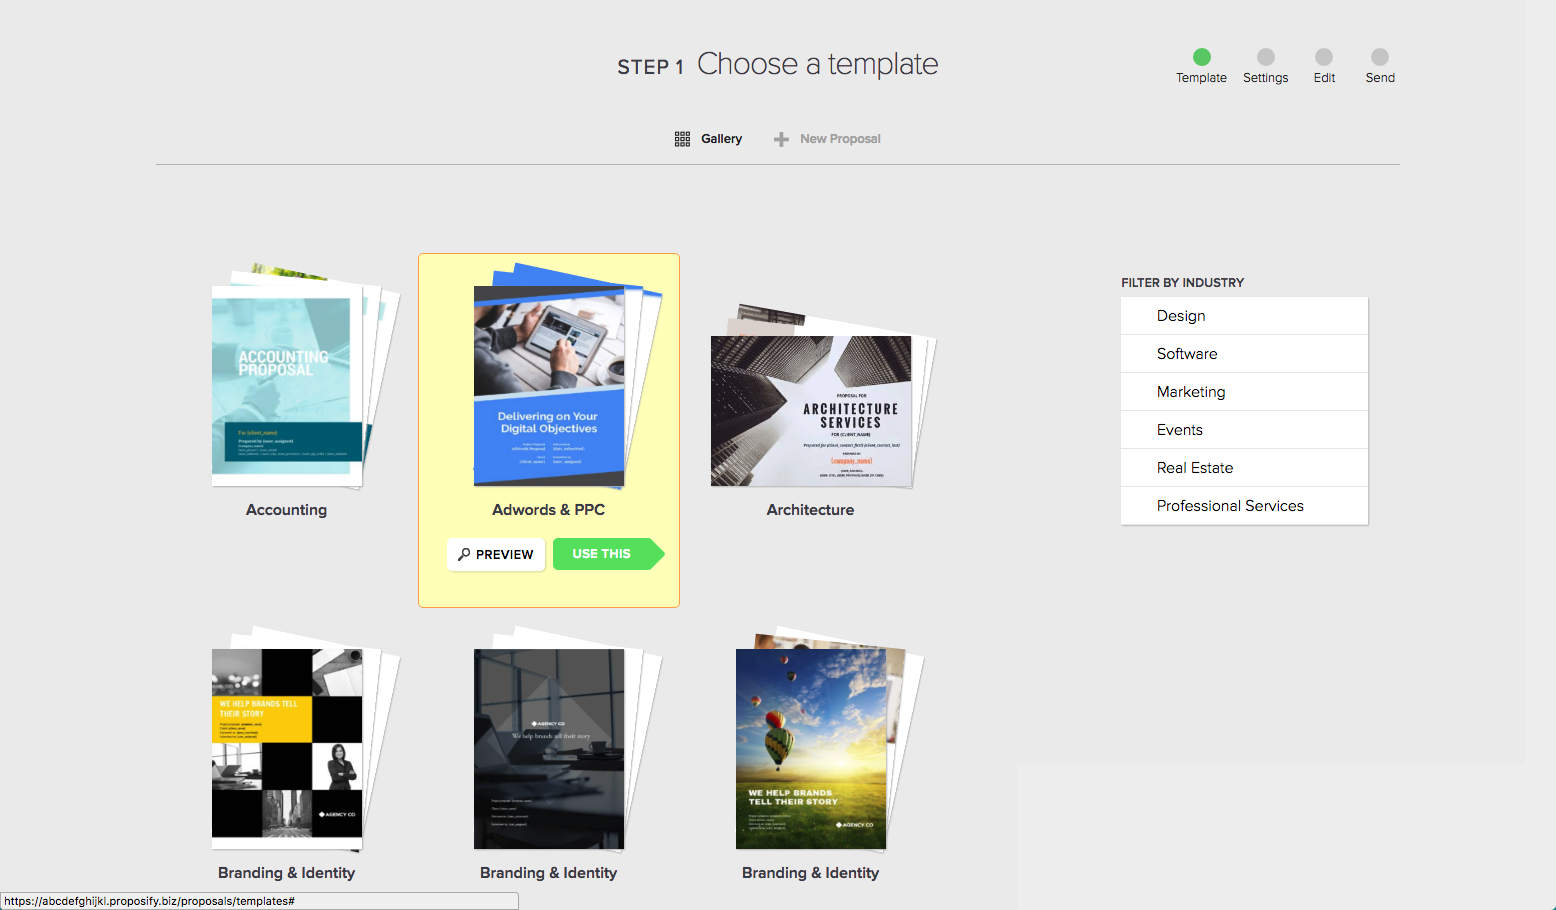The image size is (1556, 910).
Task: Filter templates by Design industry
Action: 1244,316
